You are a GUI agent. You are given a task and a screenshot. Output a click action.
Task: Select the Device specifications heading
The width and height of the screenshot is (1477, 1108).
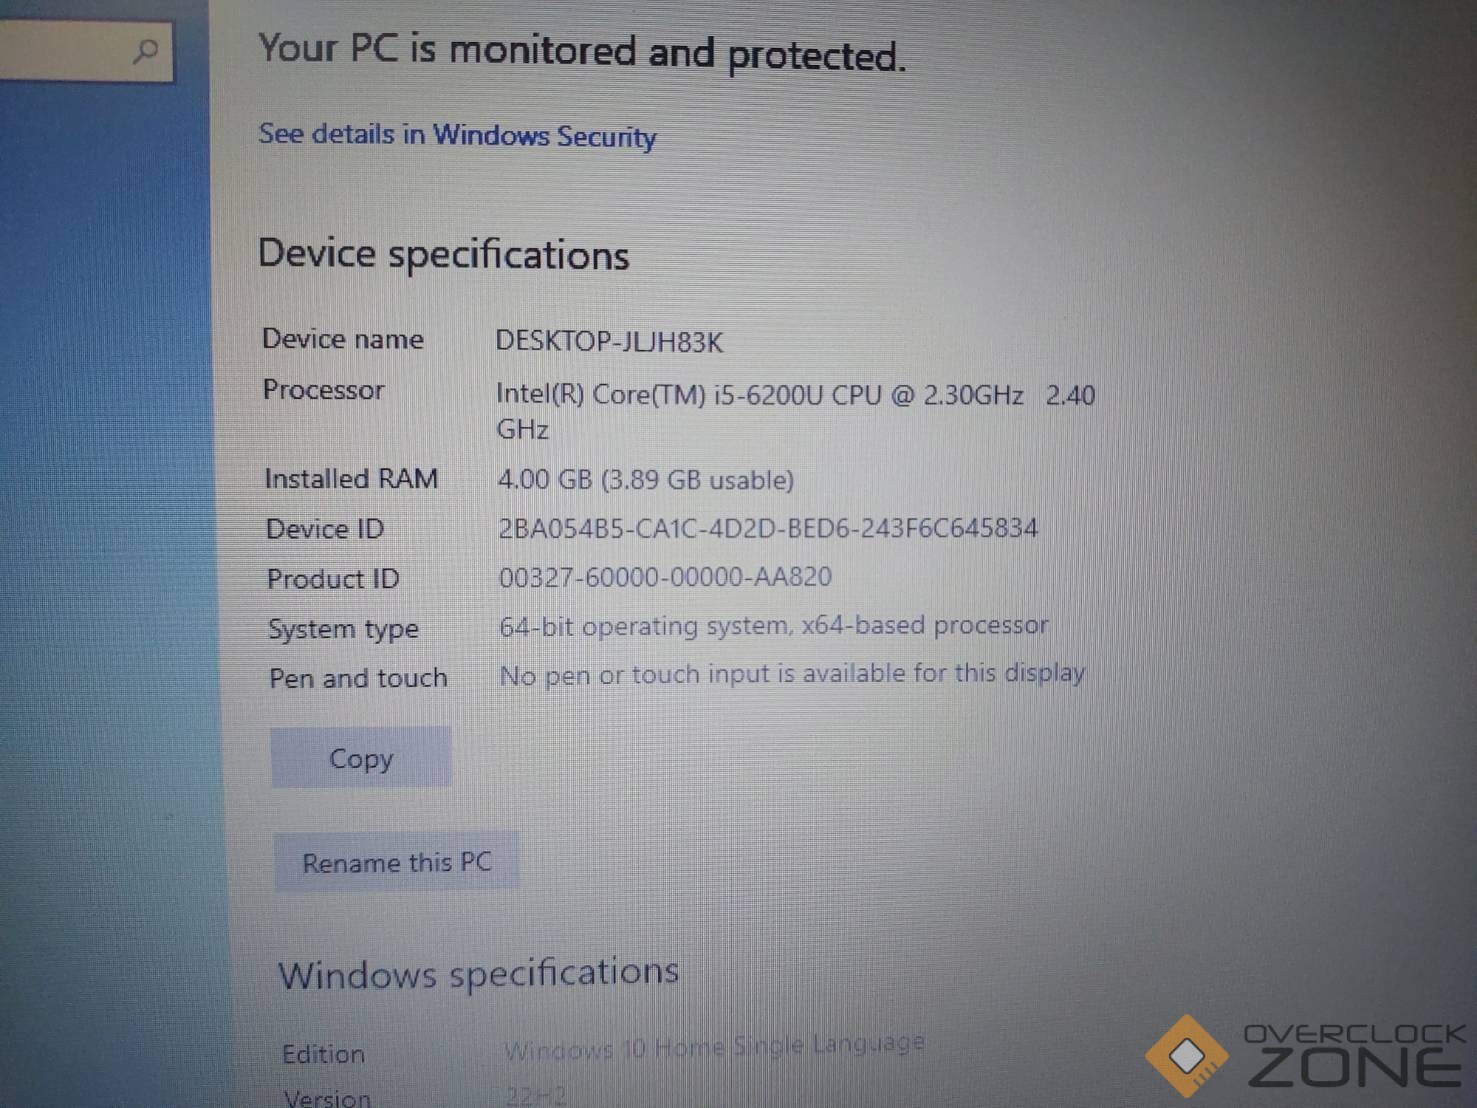(444, 255)
